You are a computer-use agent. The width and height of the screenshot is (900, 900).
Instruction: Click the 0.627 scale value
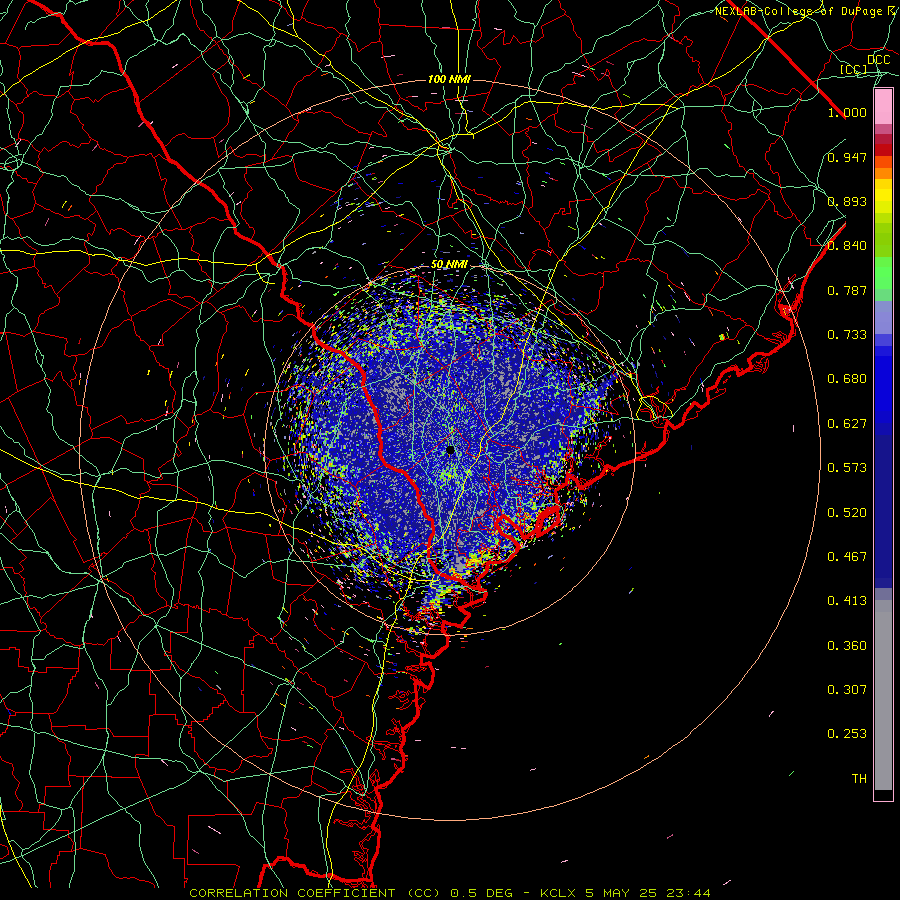847,424
